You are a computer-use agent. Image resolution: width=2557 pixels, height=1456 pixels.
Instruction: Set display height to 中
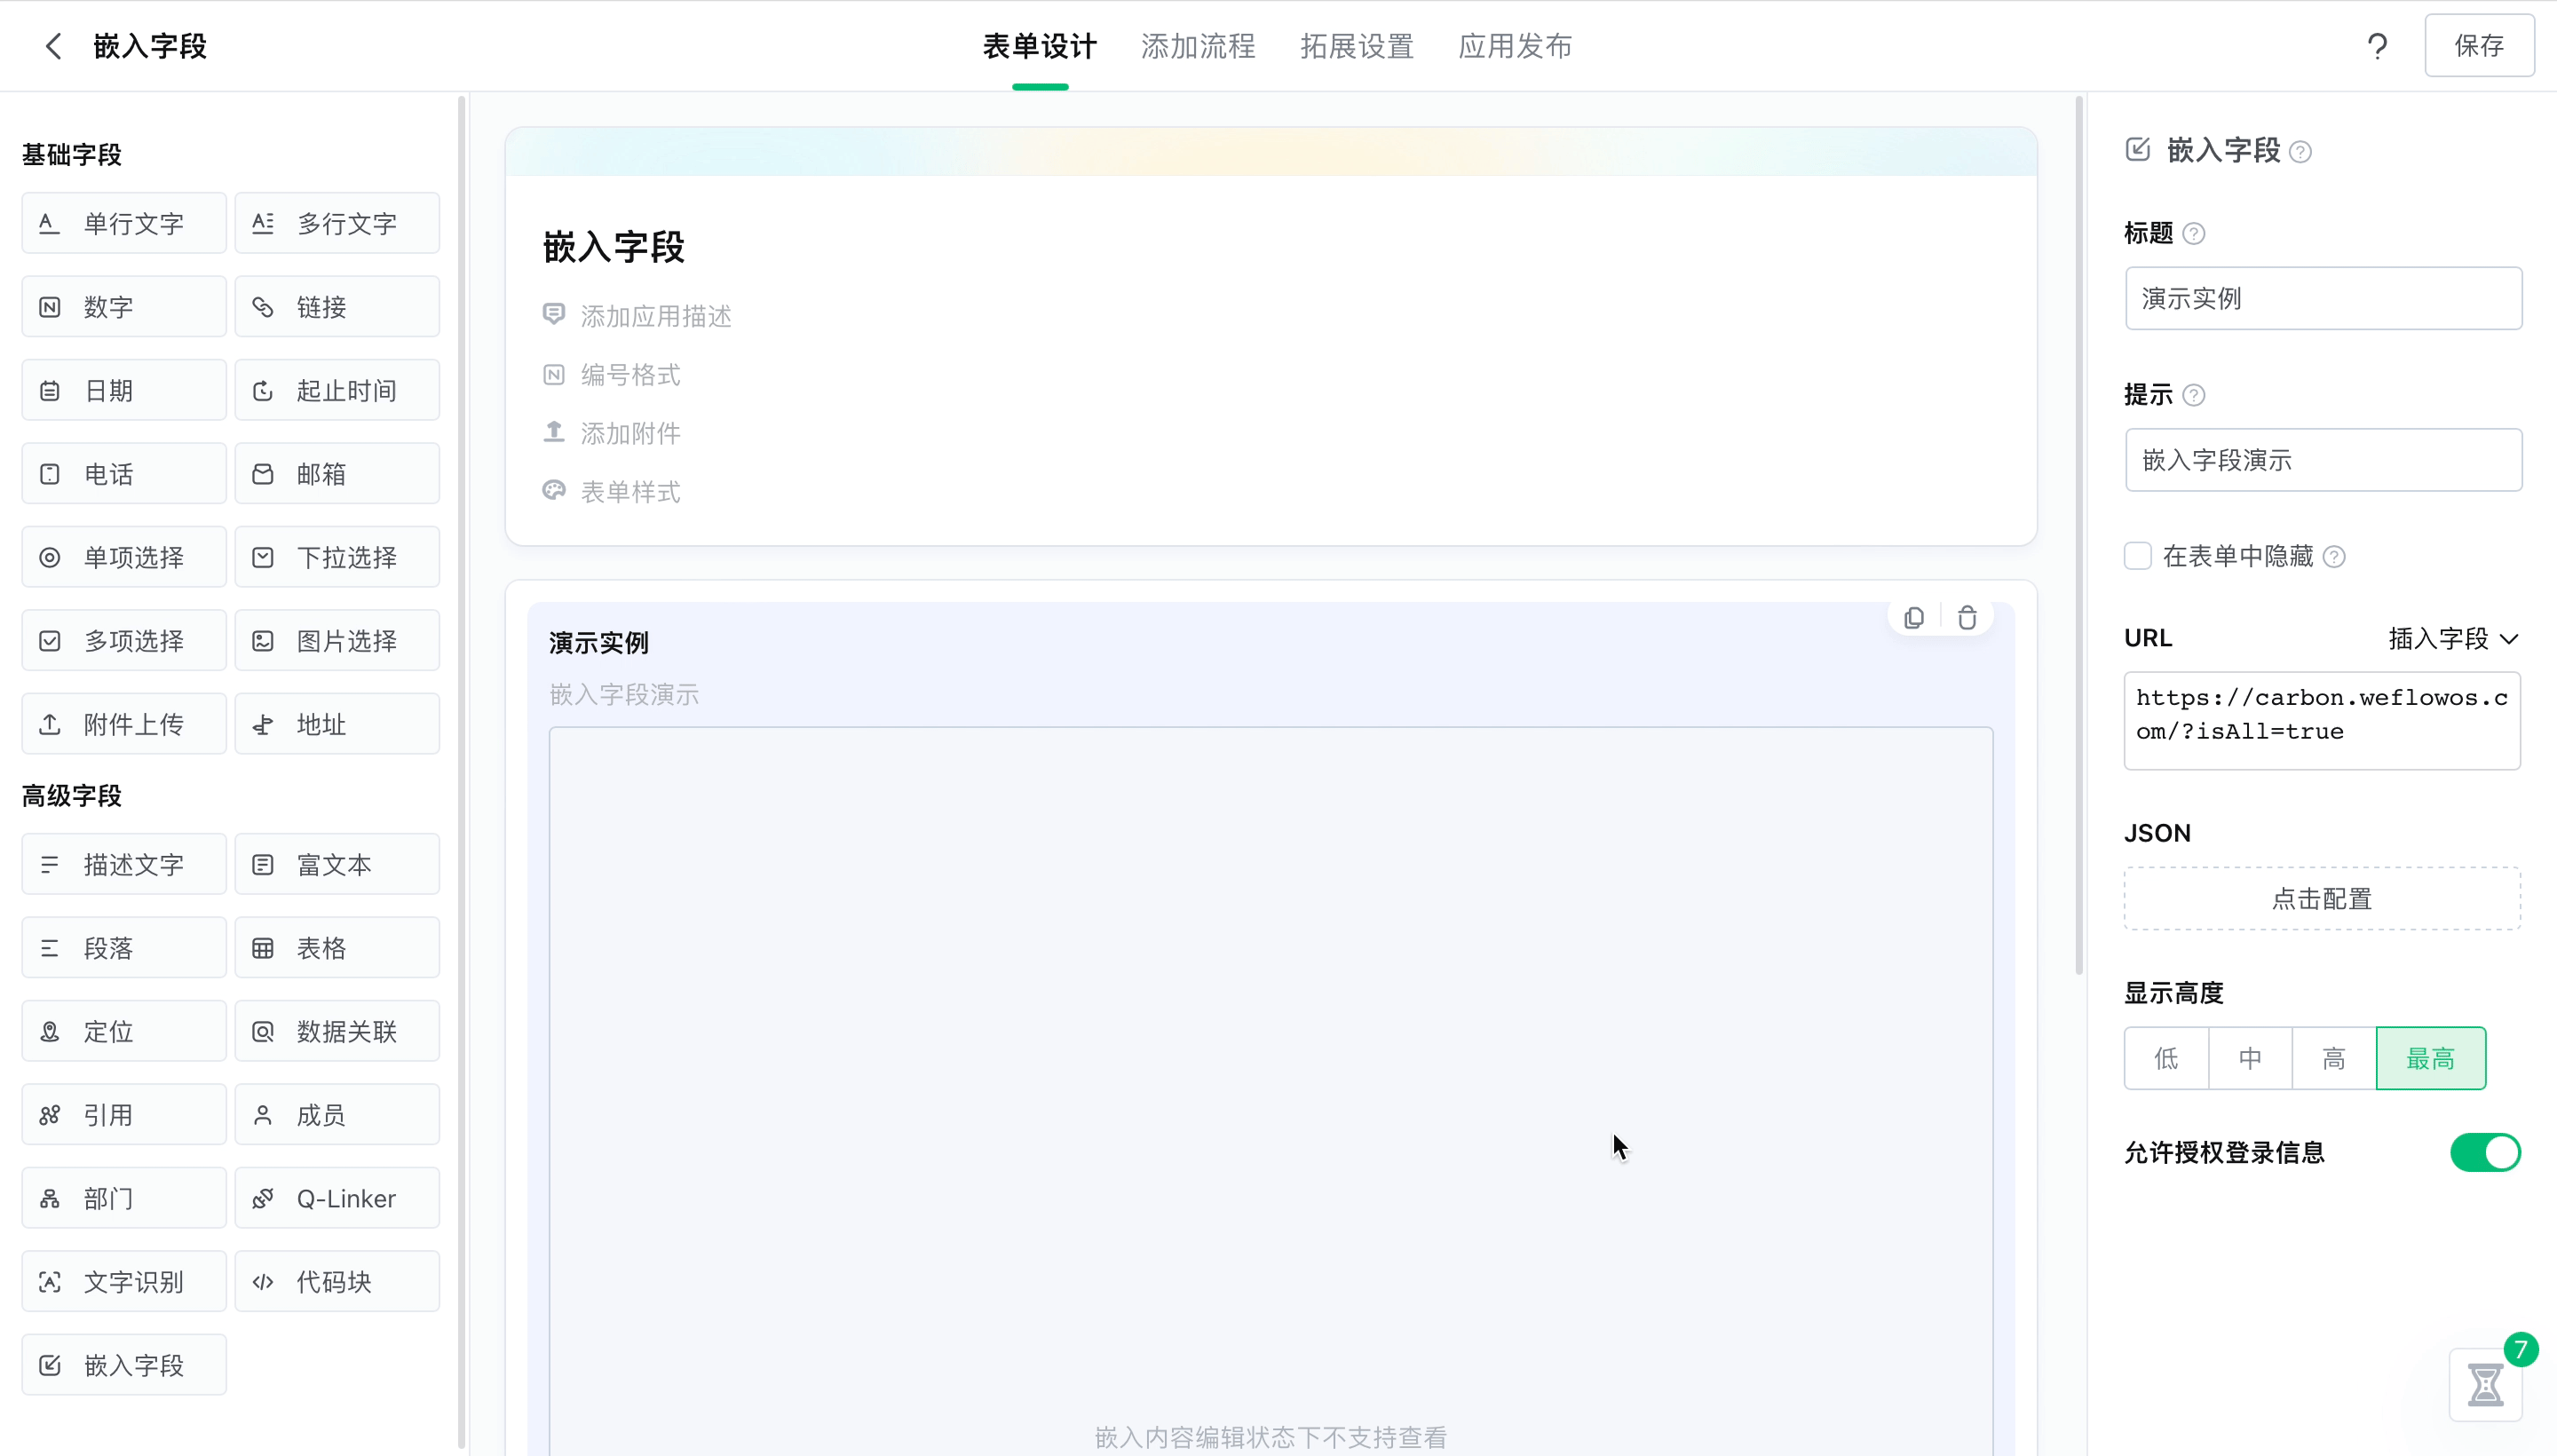click(2250, 1058)
